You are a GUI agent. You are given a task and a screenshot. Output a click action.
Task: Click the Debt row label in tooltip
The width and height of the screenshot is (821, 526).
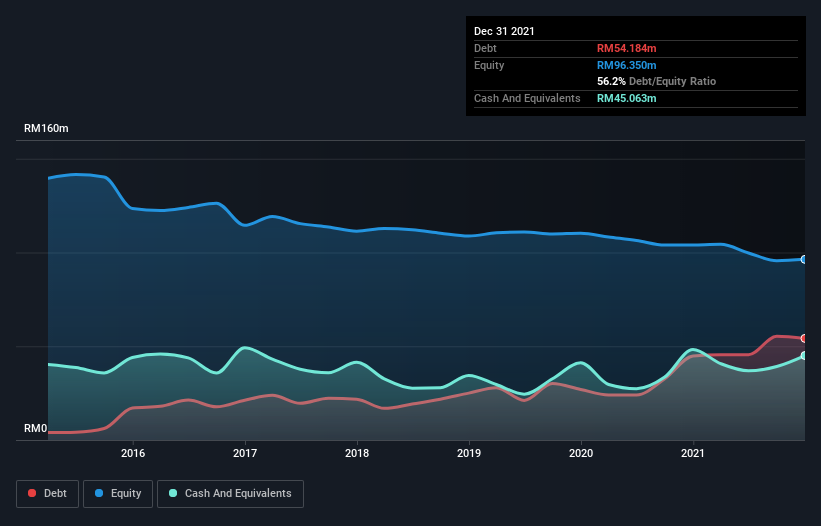pyautogui.click(x=485, y=48)
